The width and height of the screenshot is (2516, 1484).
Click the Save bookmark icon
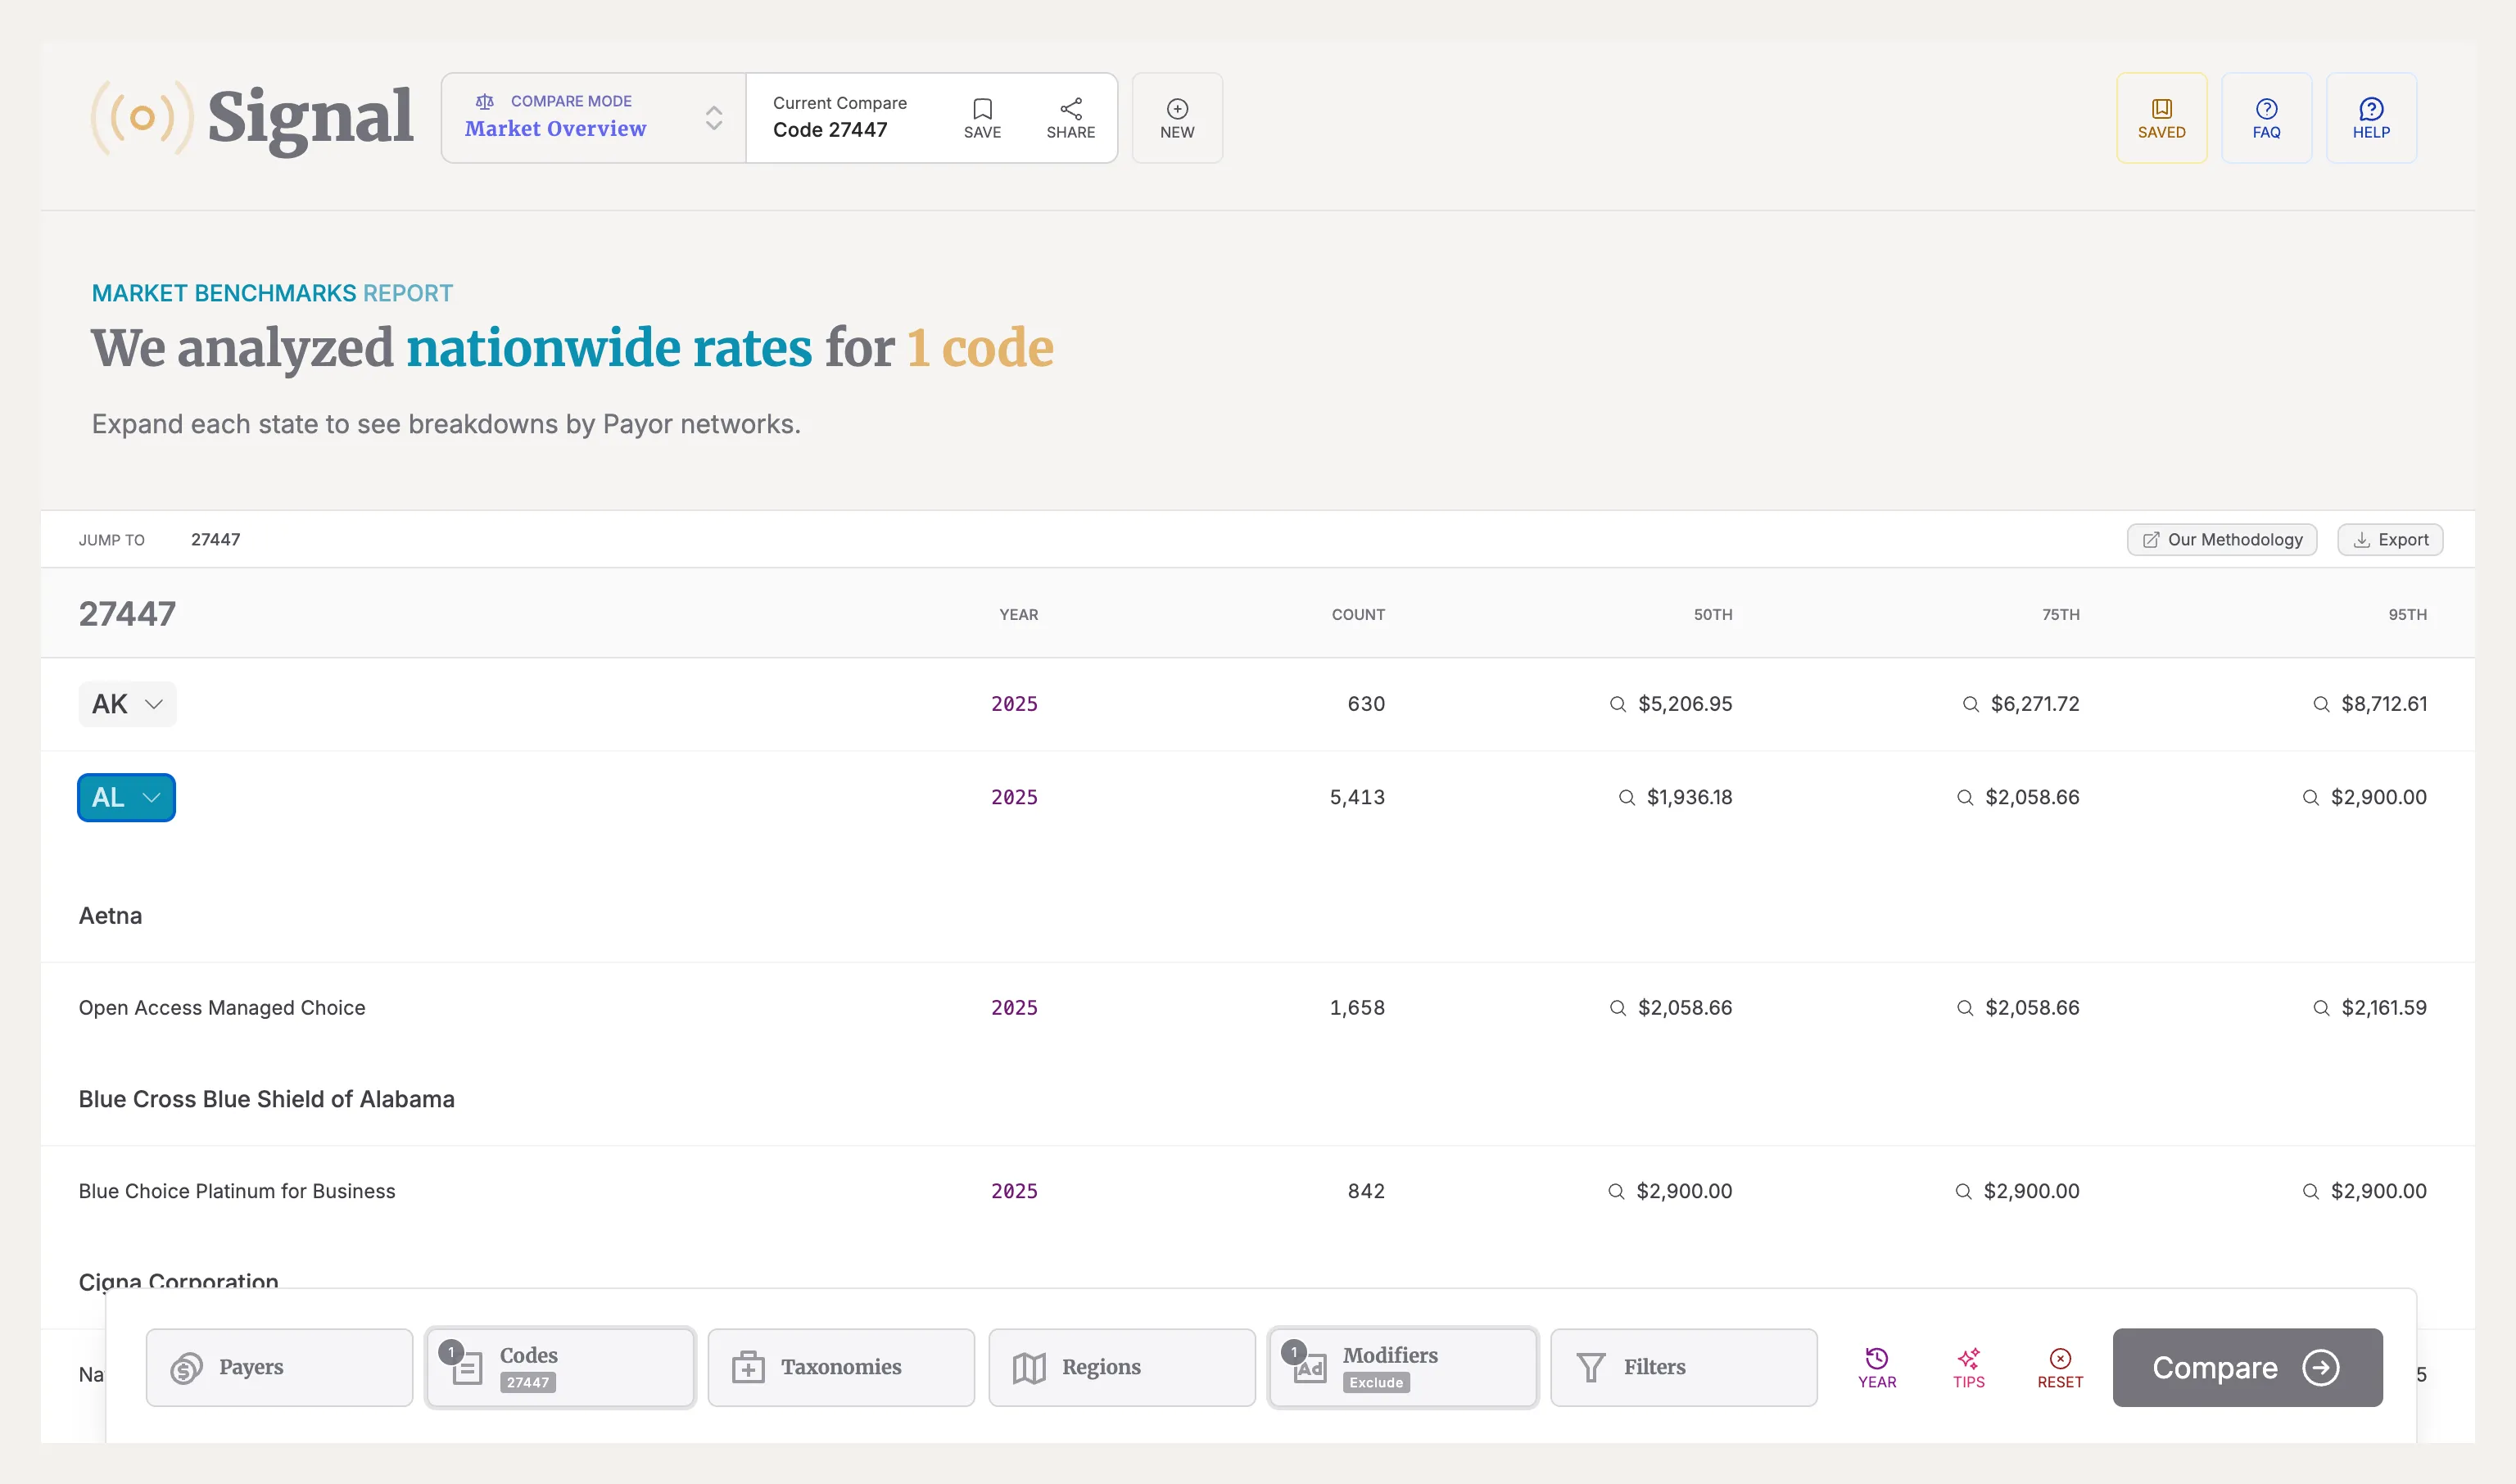[x=982, y=109]
